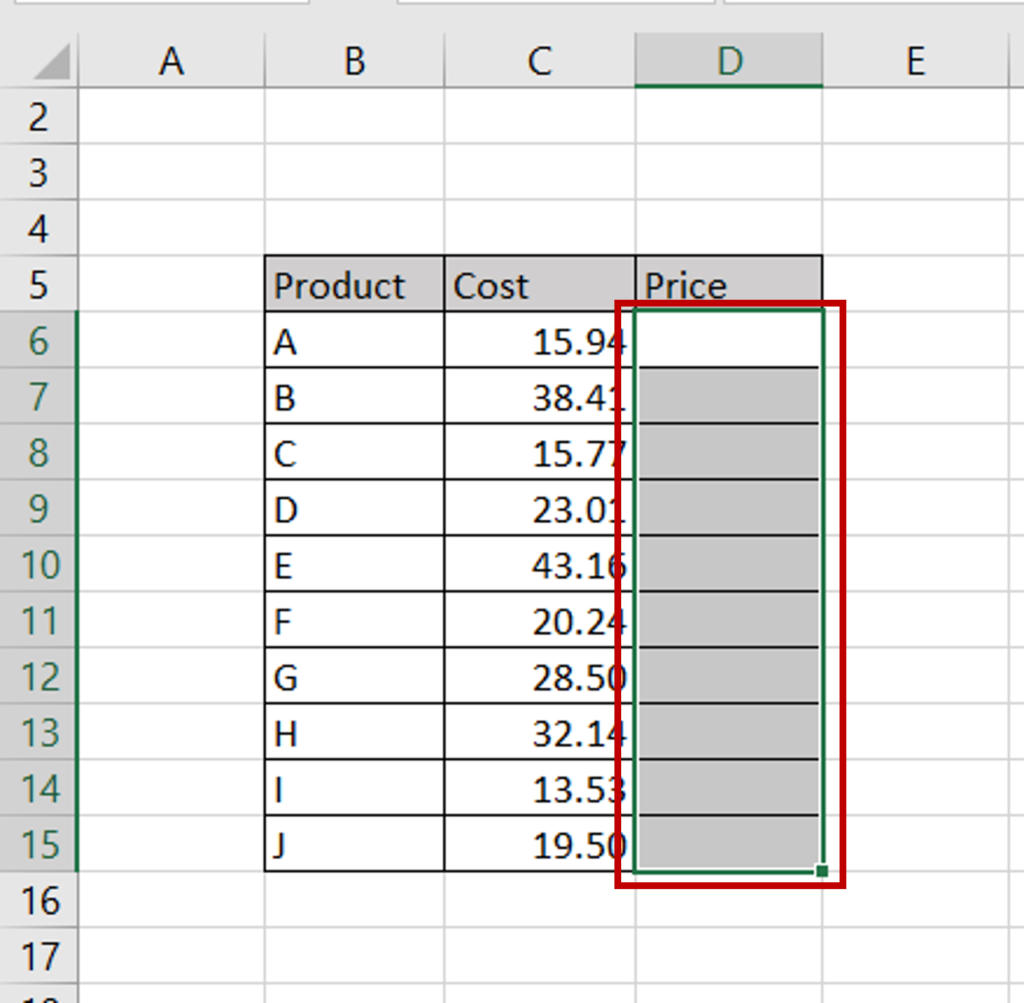Select the cell for product B

(x=355, y=396)
